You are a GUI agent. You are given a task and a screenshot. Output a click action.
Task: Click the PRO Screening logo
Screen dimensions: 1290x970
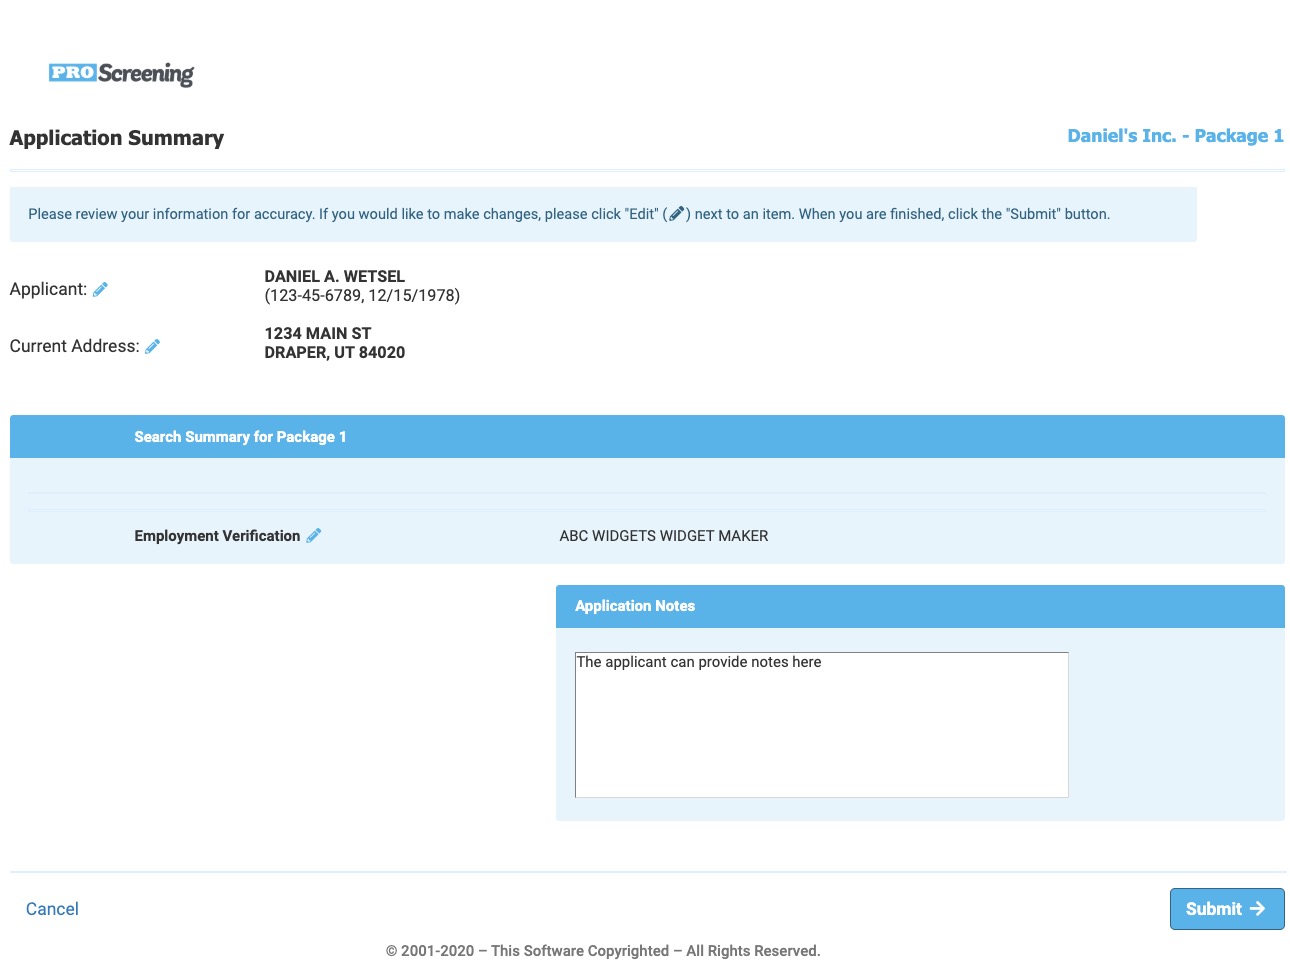pyautogui.click(x=121, y=73)
